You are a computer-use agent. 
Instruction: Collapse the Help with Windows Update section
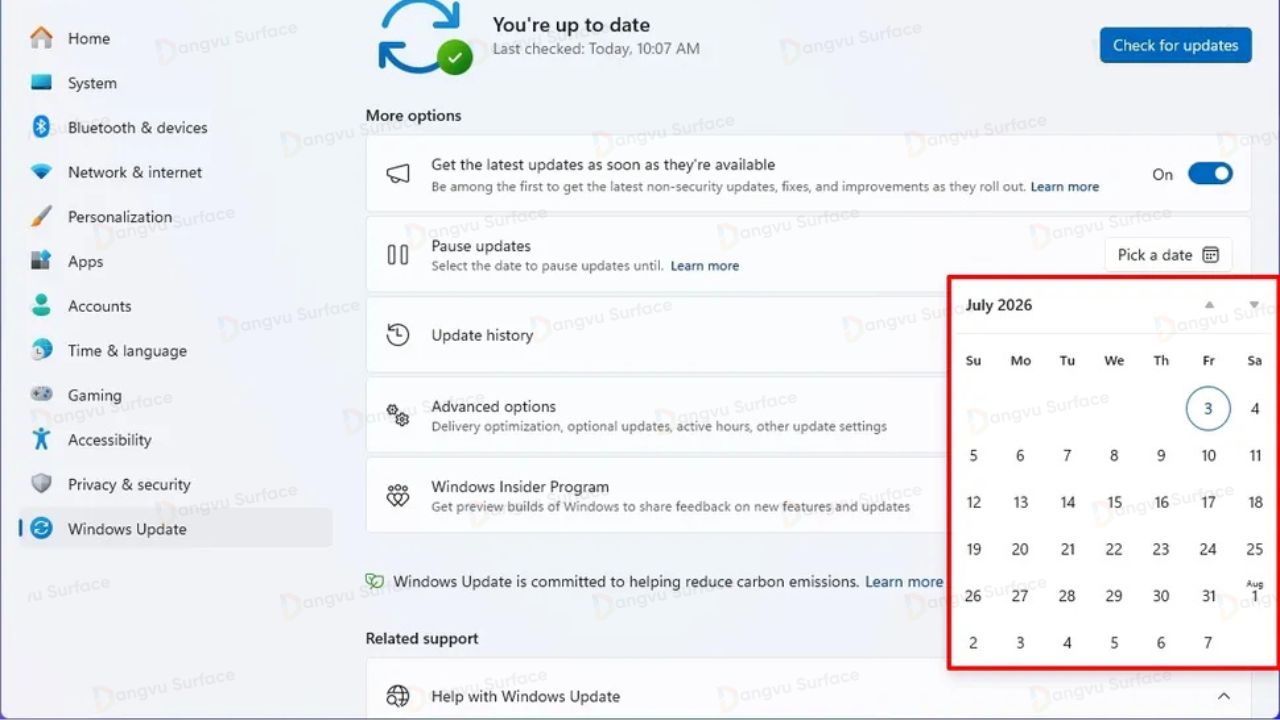tap(1223, 696)
